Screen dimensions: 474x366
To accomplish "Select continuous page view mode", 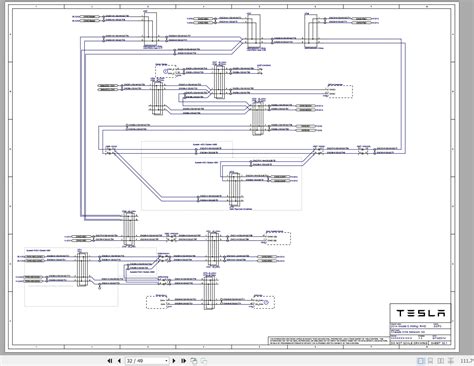I will [431, 361].
